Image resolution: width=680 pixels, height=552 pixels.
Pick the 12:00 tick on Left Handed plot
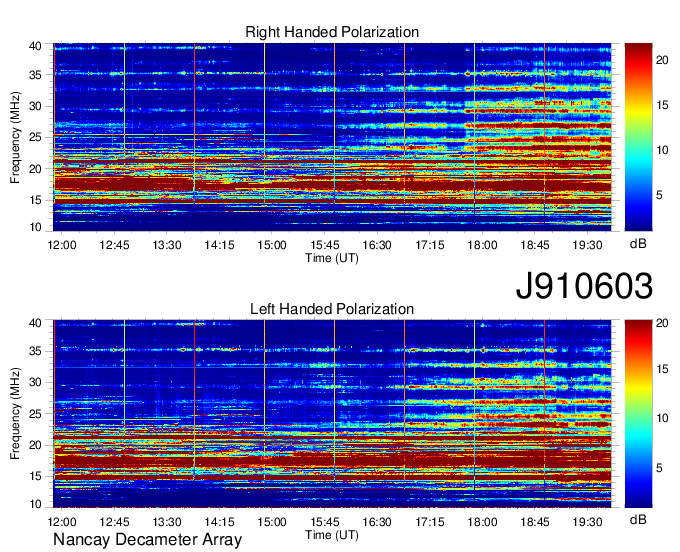tap(62, 522)
